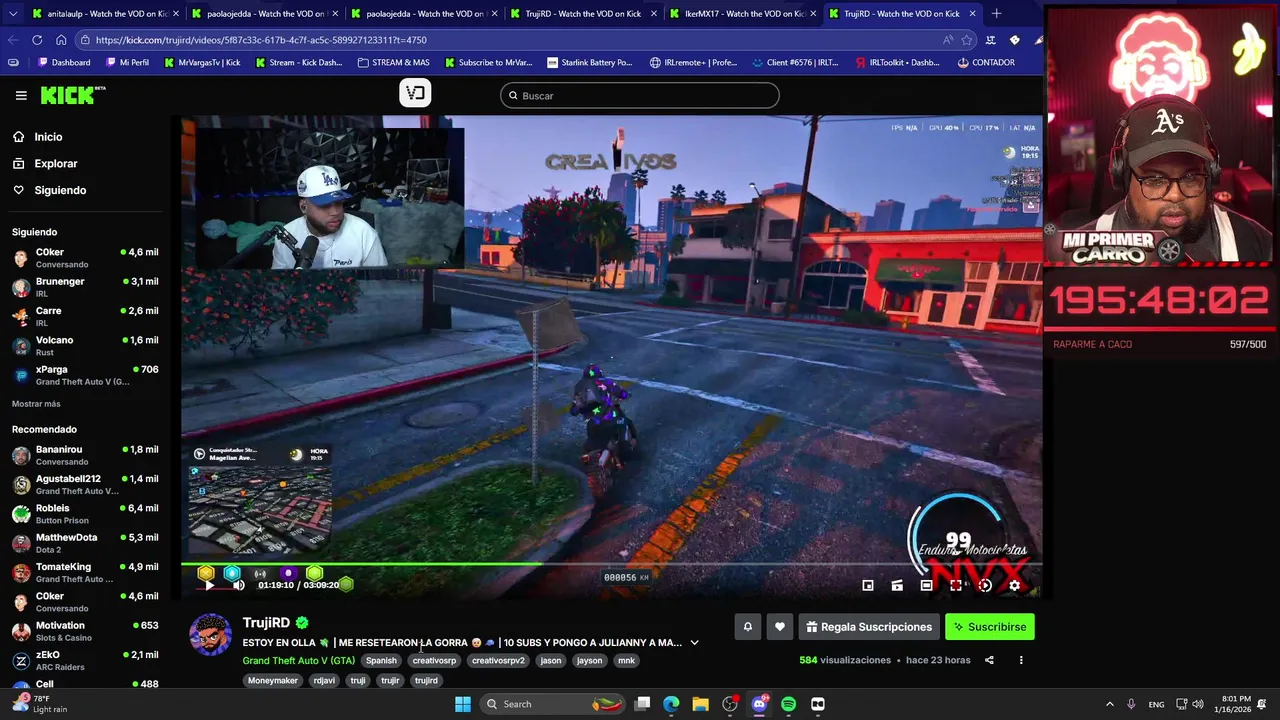Expand the stream title chevron
Screen dimensions: 1280x720
pyautogui.click(x=694, y=643)
